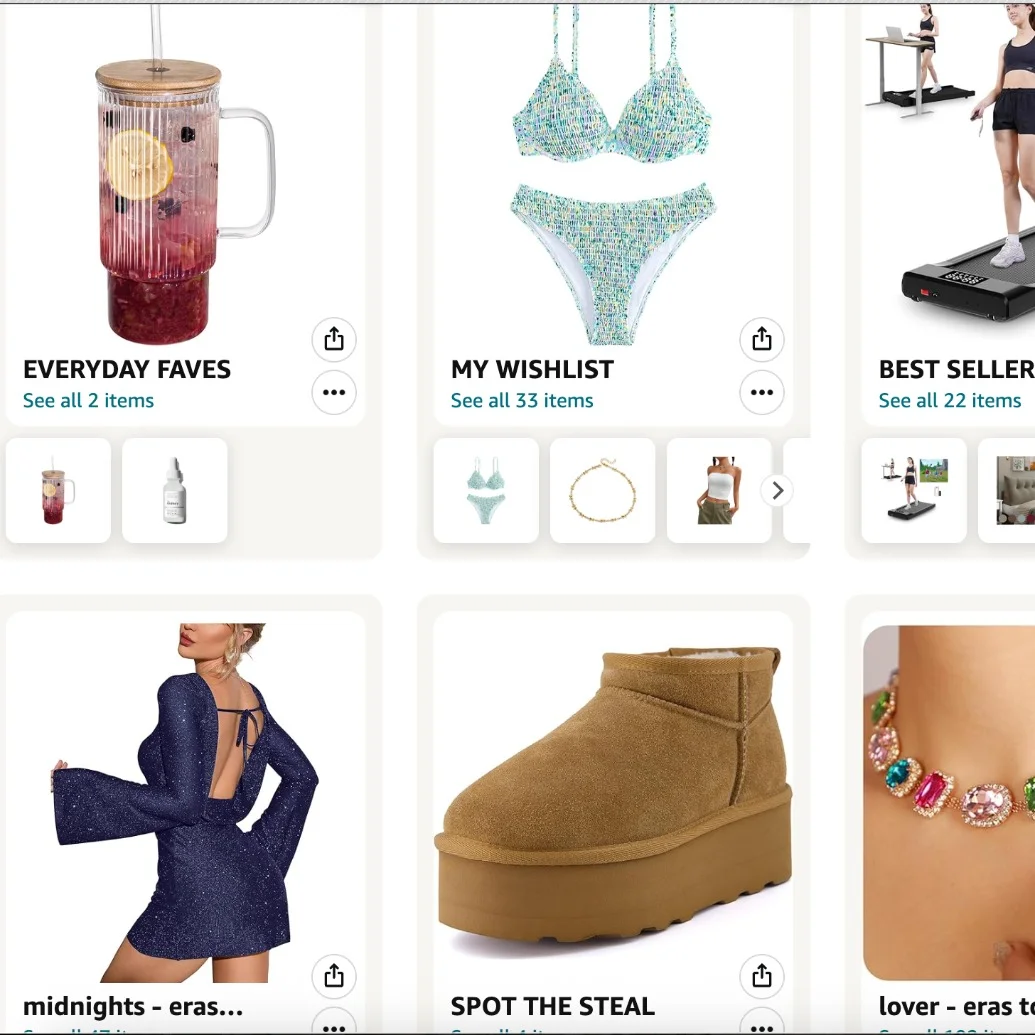The width and height of the screenshot is (1035, 1035).
Task: Select the white tube top thumbnail
Action: pyautogui.click(x=719, y=490)
